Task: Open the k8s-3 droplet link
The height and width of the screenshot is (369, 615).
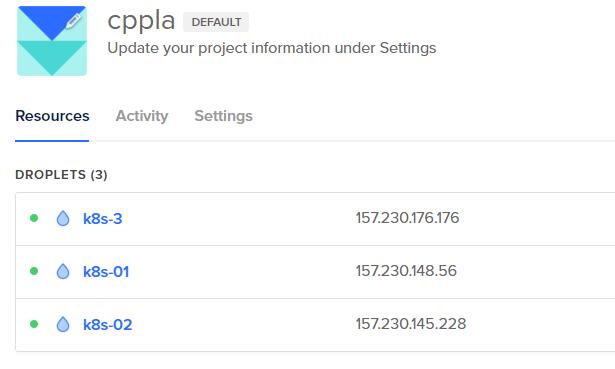Action: coord(103,219)
